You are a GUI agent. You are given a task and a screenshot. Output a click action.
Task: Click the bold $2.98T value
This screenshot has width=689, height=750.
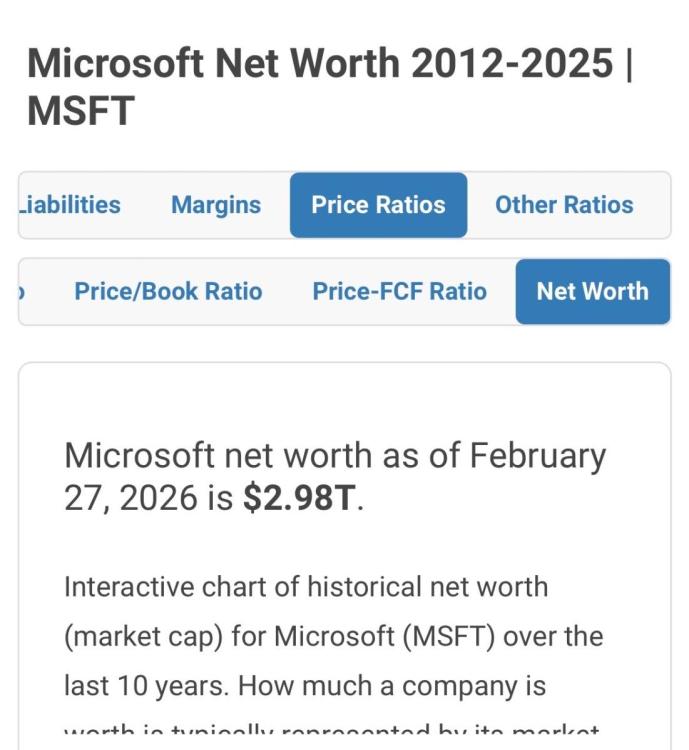click(298, 497)
